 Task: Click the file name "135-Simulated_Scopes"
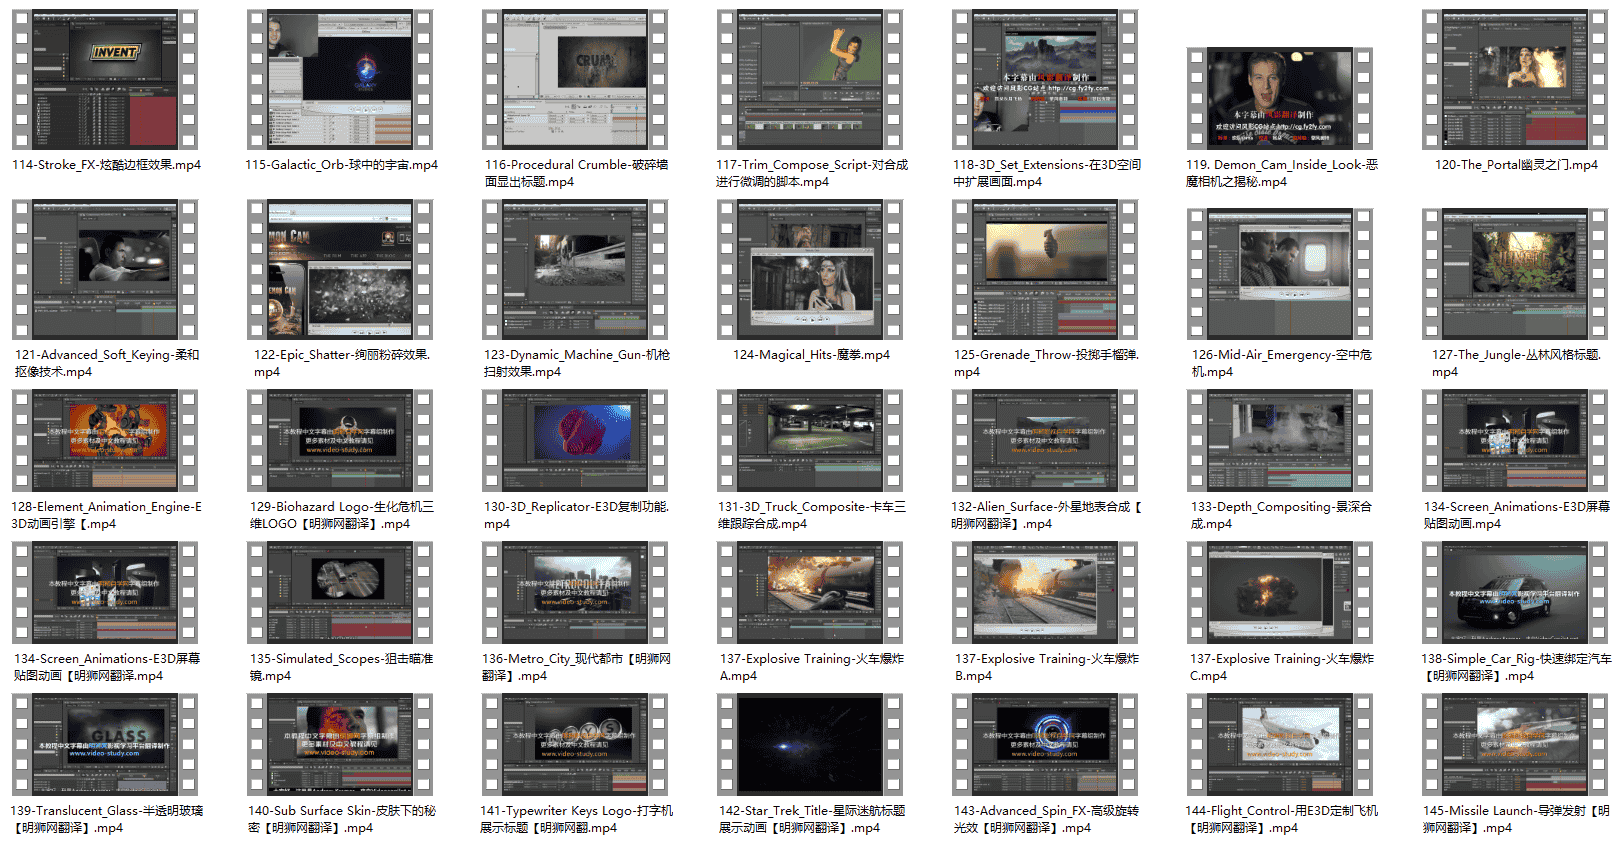coord(341,667)
